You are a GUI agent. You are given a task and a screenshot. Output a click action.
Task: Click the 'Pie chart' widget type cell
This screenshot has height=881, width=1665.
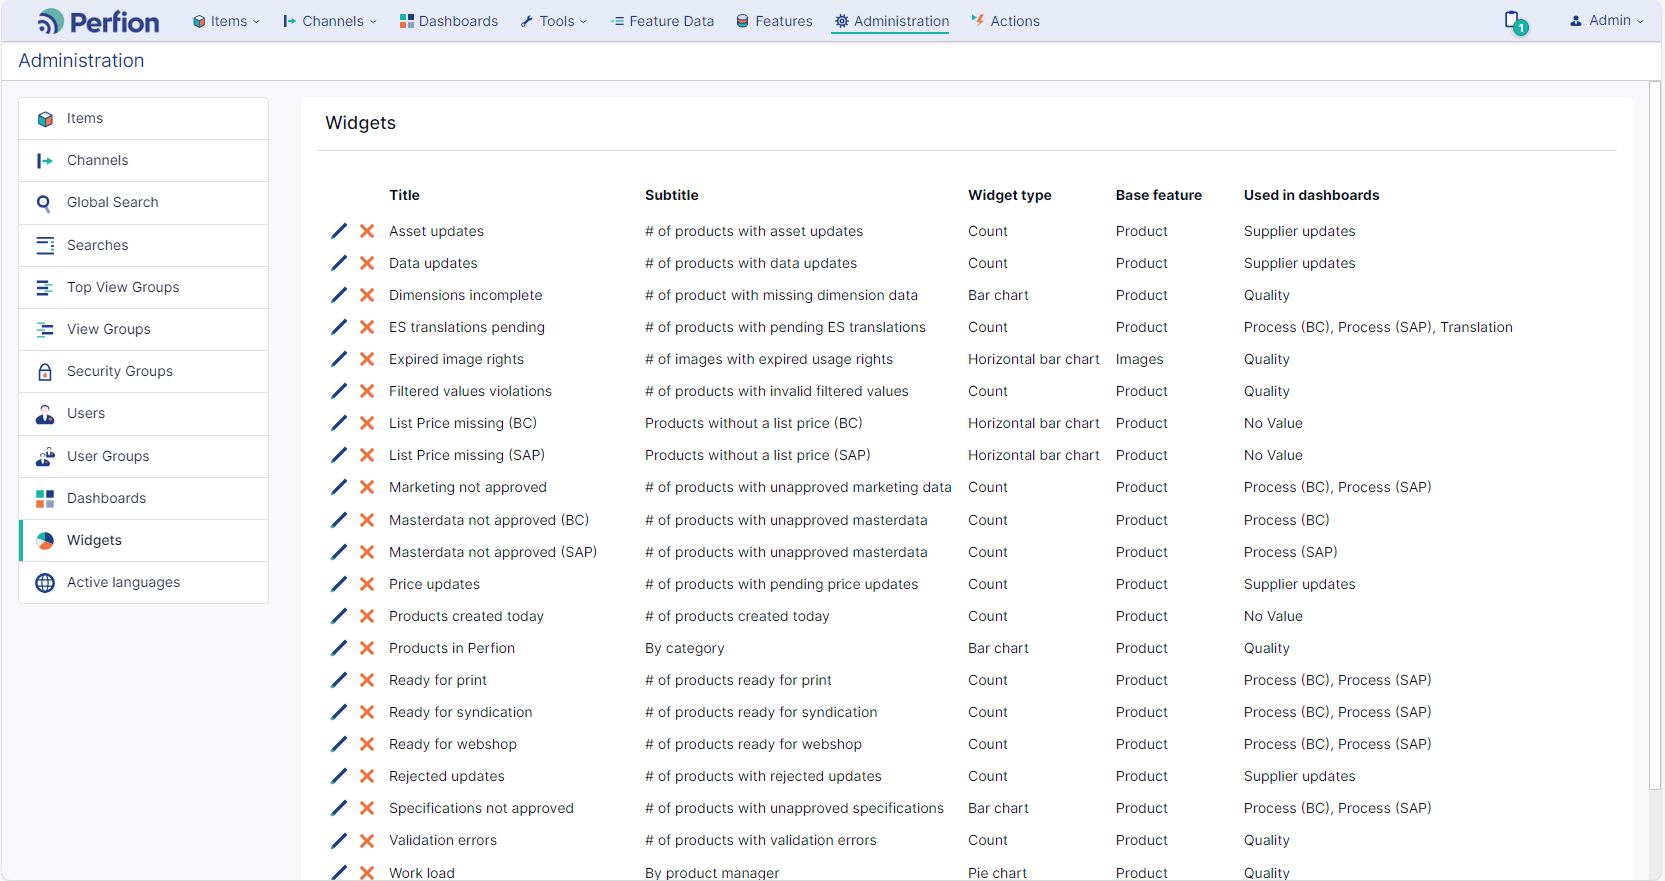coord(997,873)
